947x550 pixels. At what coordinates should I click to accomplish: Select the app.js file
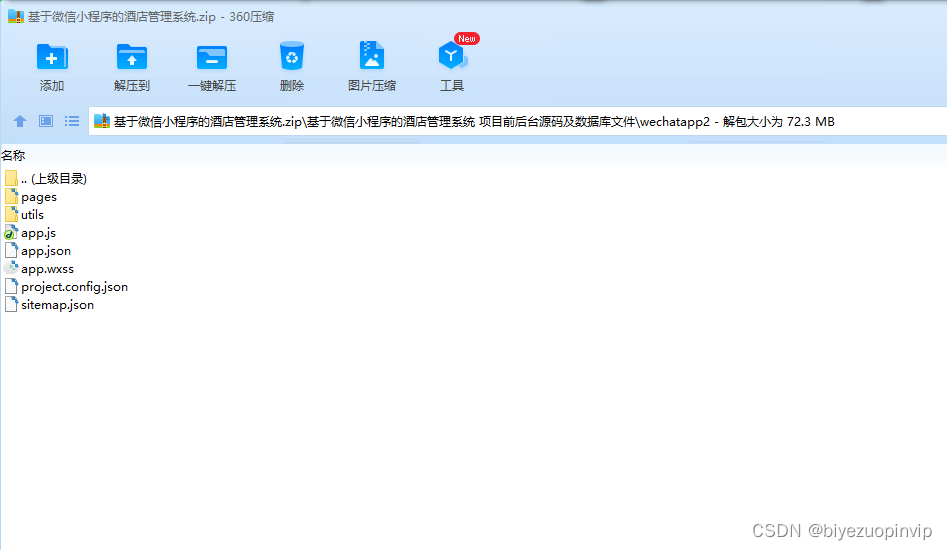click(30, 233)
